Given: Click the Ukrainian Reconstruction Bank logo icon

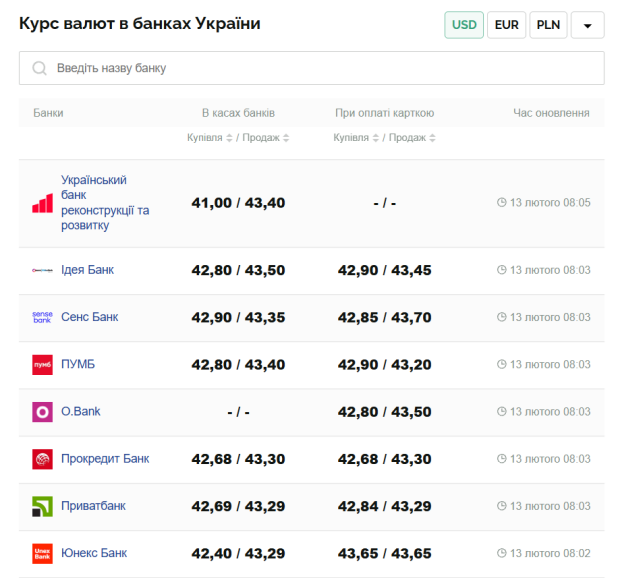Looking at the screenshot, I should pos(42,203).
